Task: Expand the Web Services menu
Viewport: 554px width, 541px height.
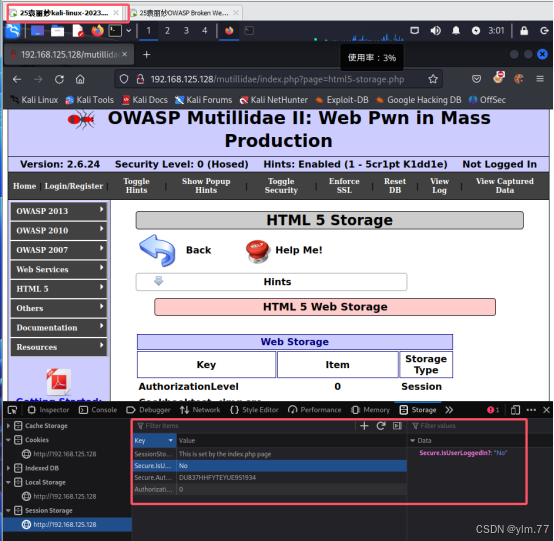Action: [58, 269]
